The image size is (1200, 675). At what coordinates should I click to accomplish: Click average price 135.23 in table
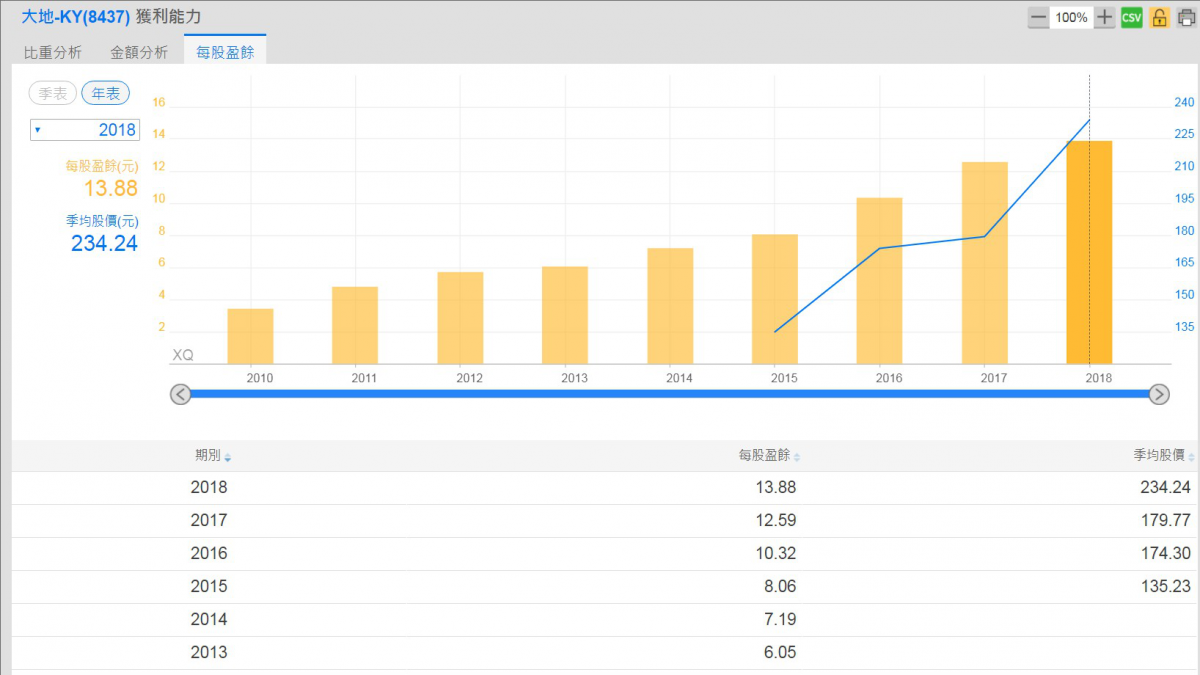click(1167, 586)
